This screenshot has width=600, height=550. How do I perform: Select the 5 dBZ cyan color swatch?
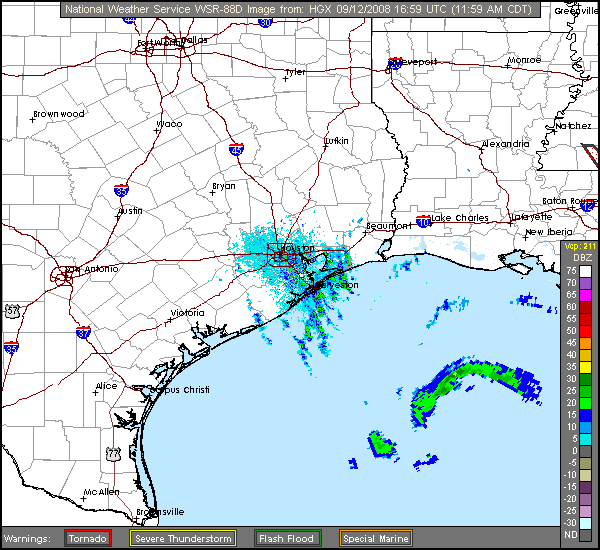pyautogui.click(x=585, y=439)
